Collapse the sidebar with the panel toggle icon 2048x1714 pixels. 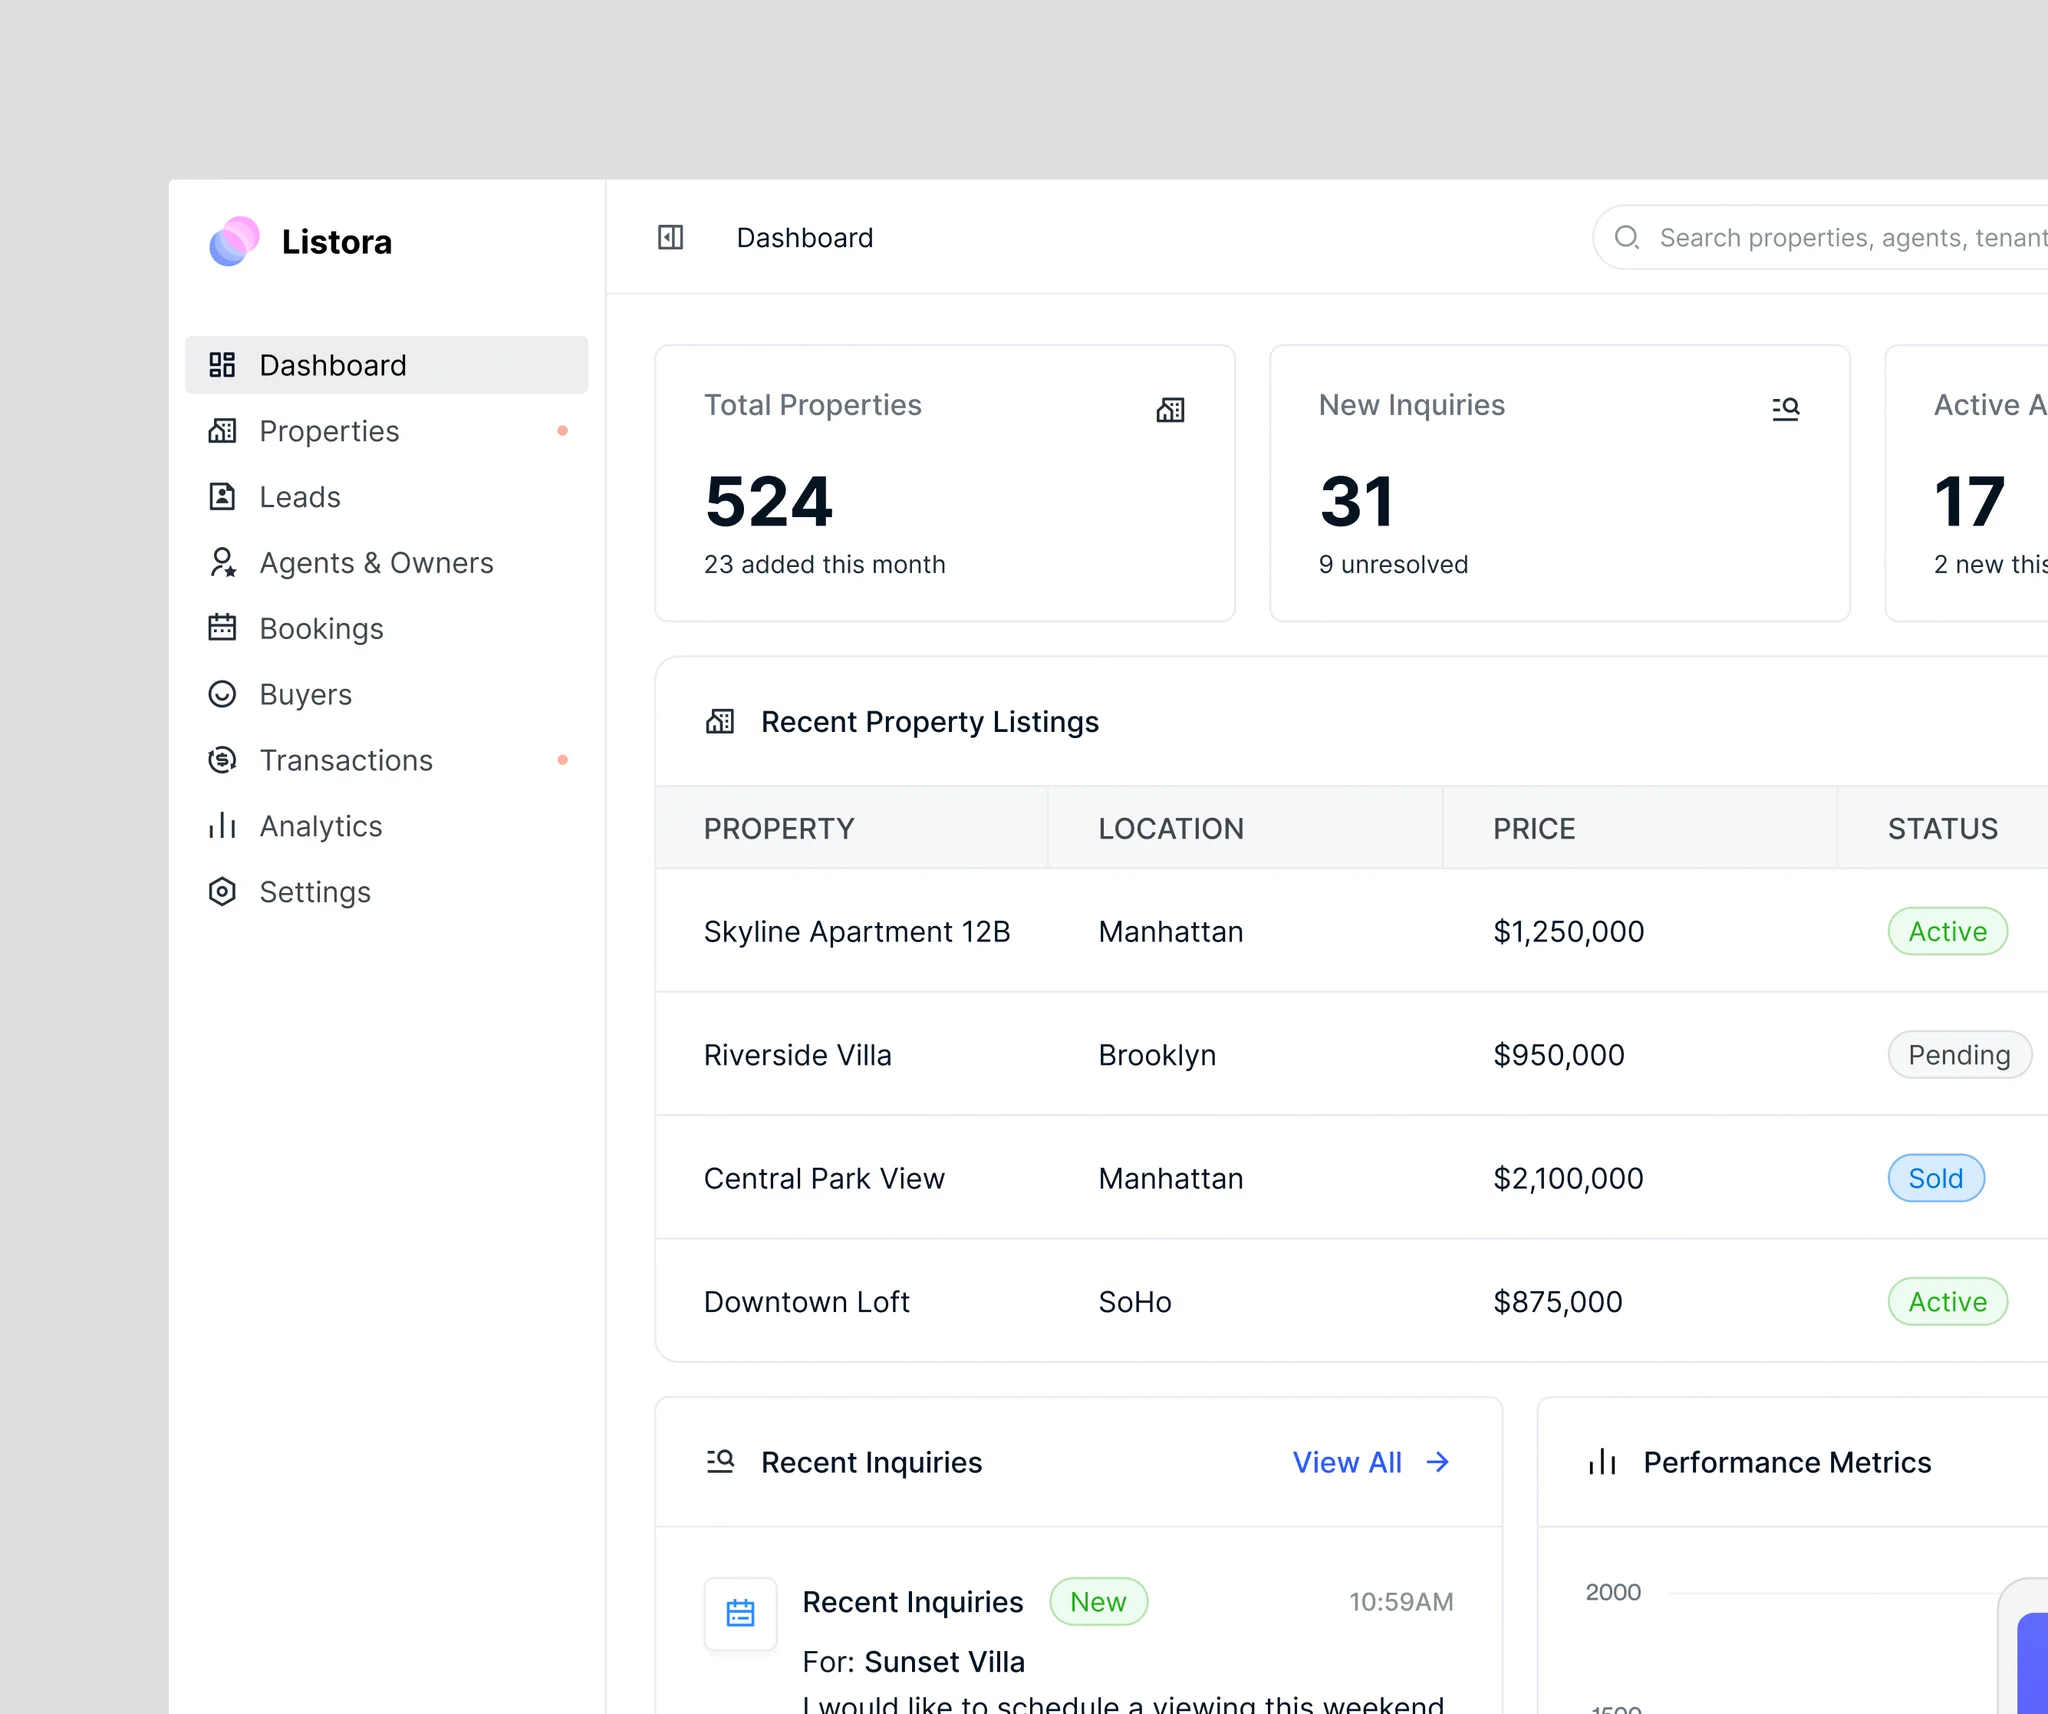click(x=670, y=238)
